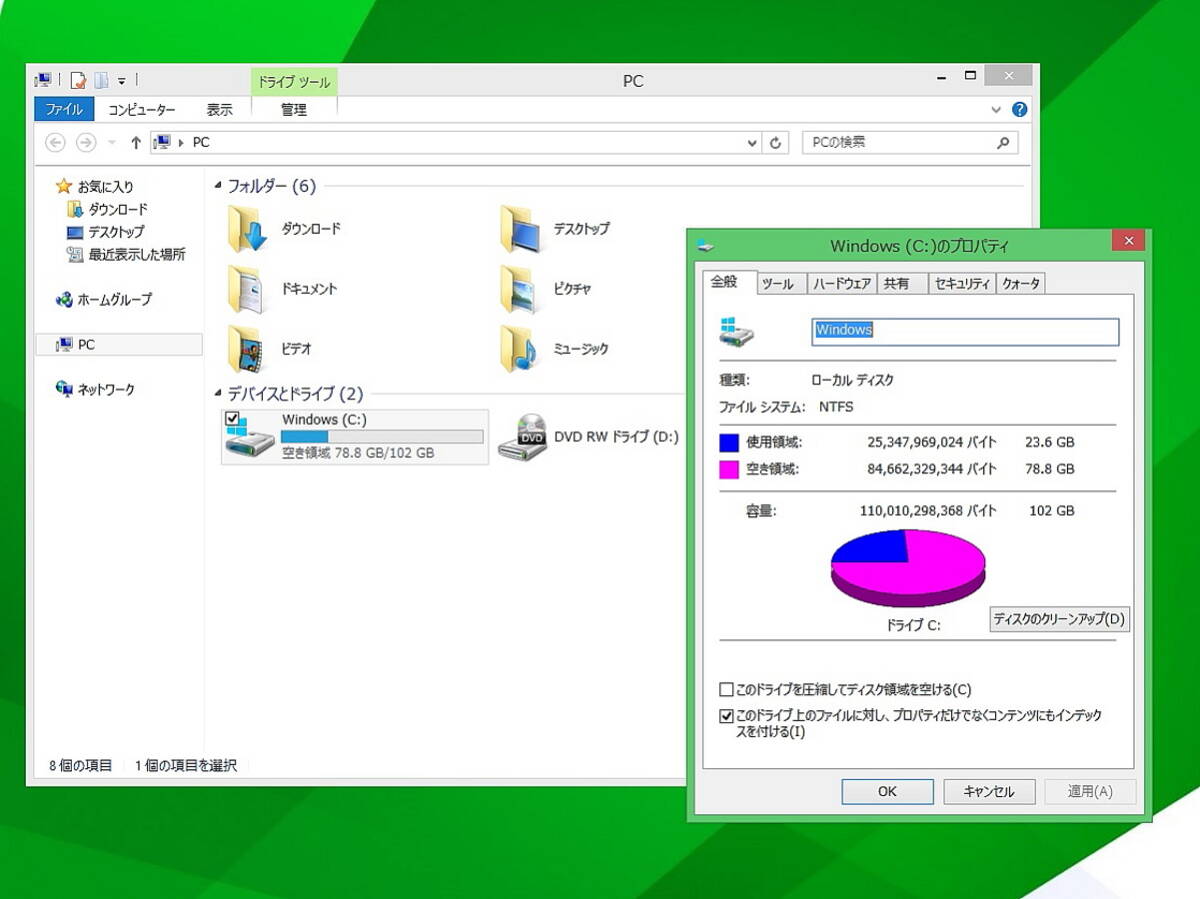Open デスクトップ in the favorites sidebar
The width and height of the screenshot is (1200, 899).
(105, 232)
